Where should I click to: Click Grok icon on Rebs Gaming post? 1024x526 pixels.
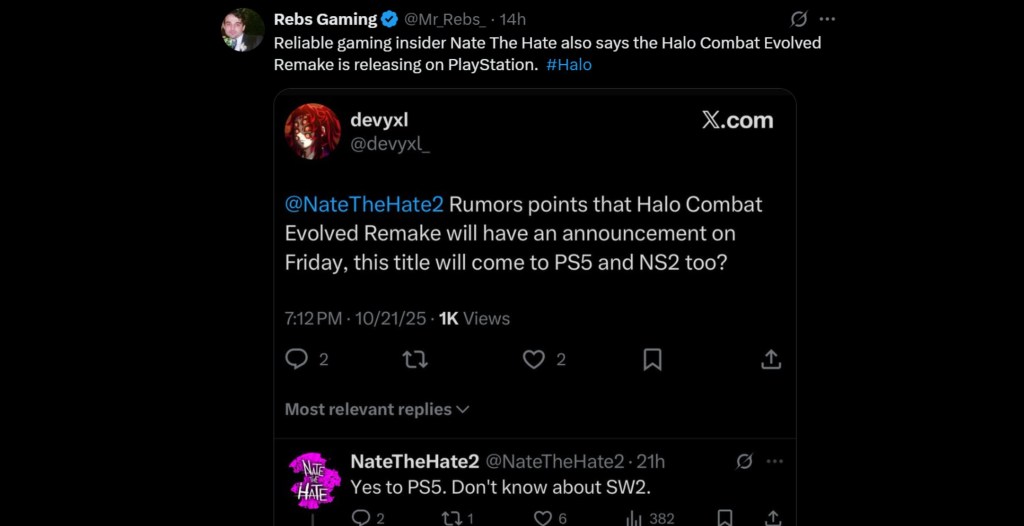point(798,19)
